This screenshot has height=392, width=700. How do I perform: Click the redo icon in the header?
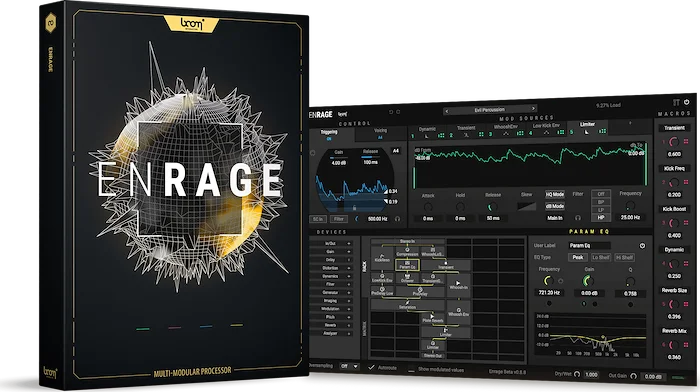tap(398, 112)
